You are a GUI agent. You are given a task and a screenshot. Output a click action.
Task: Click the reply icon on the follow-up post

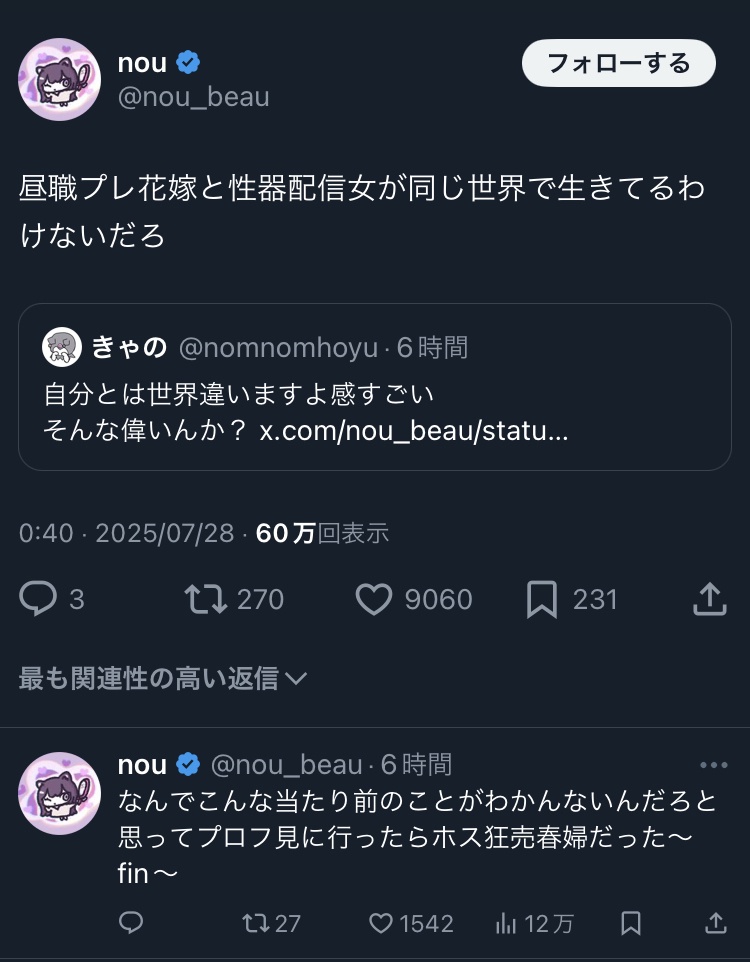[131, 923]
